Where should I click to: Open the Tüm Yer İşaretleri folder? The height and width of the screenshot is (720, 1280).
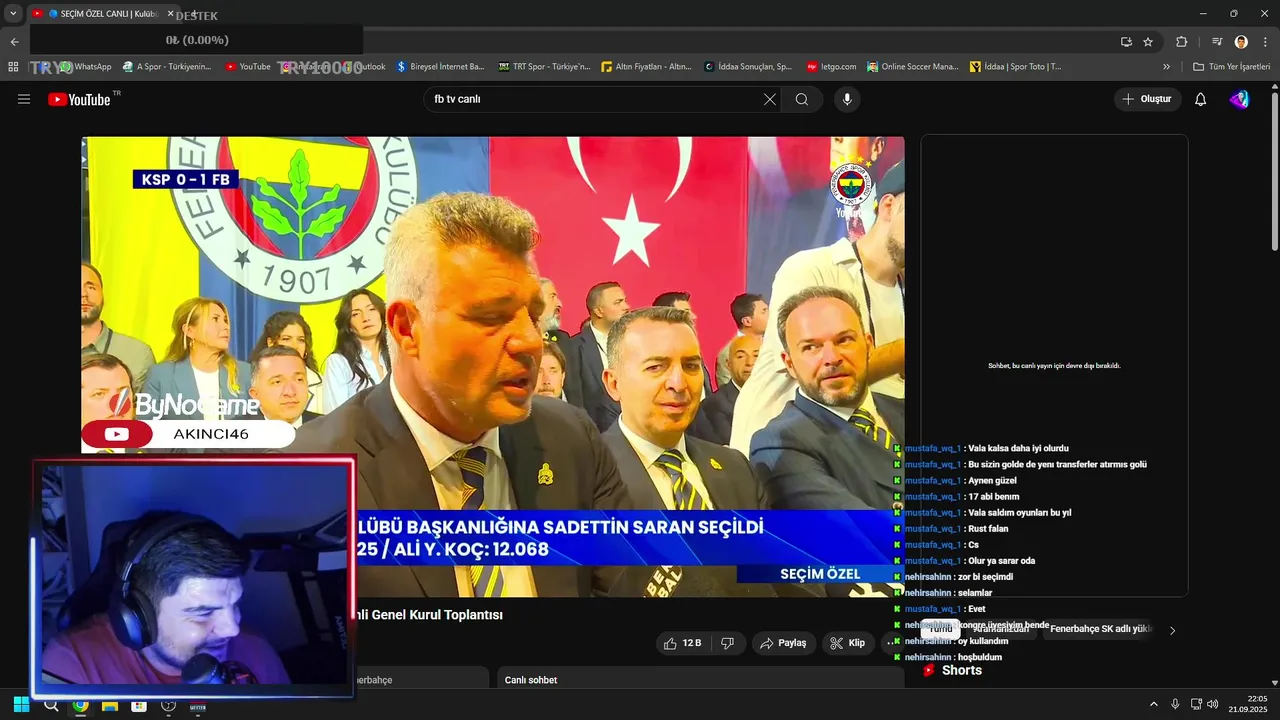(x=1231, y=67)
